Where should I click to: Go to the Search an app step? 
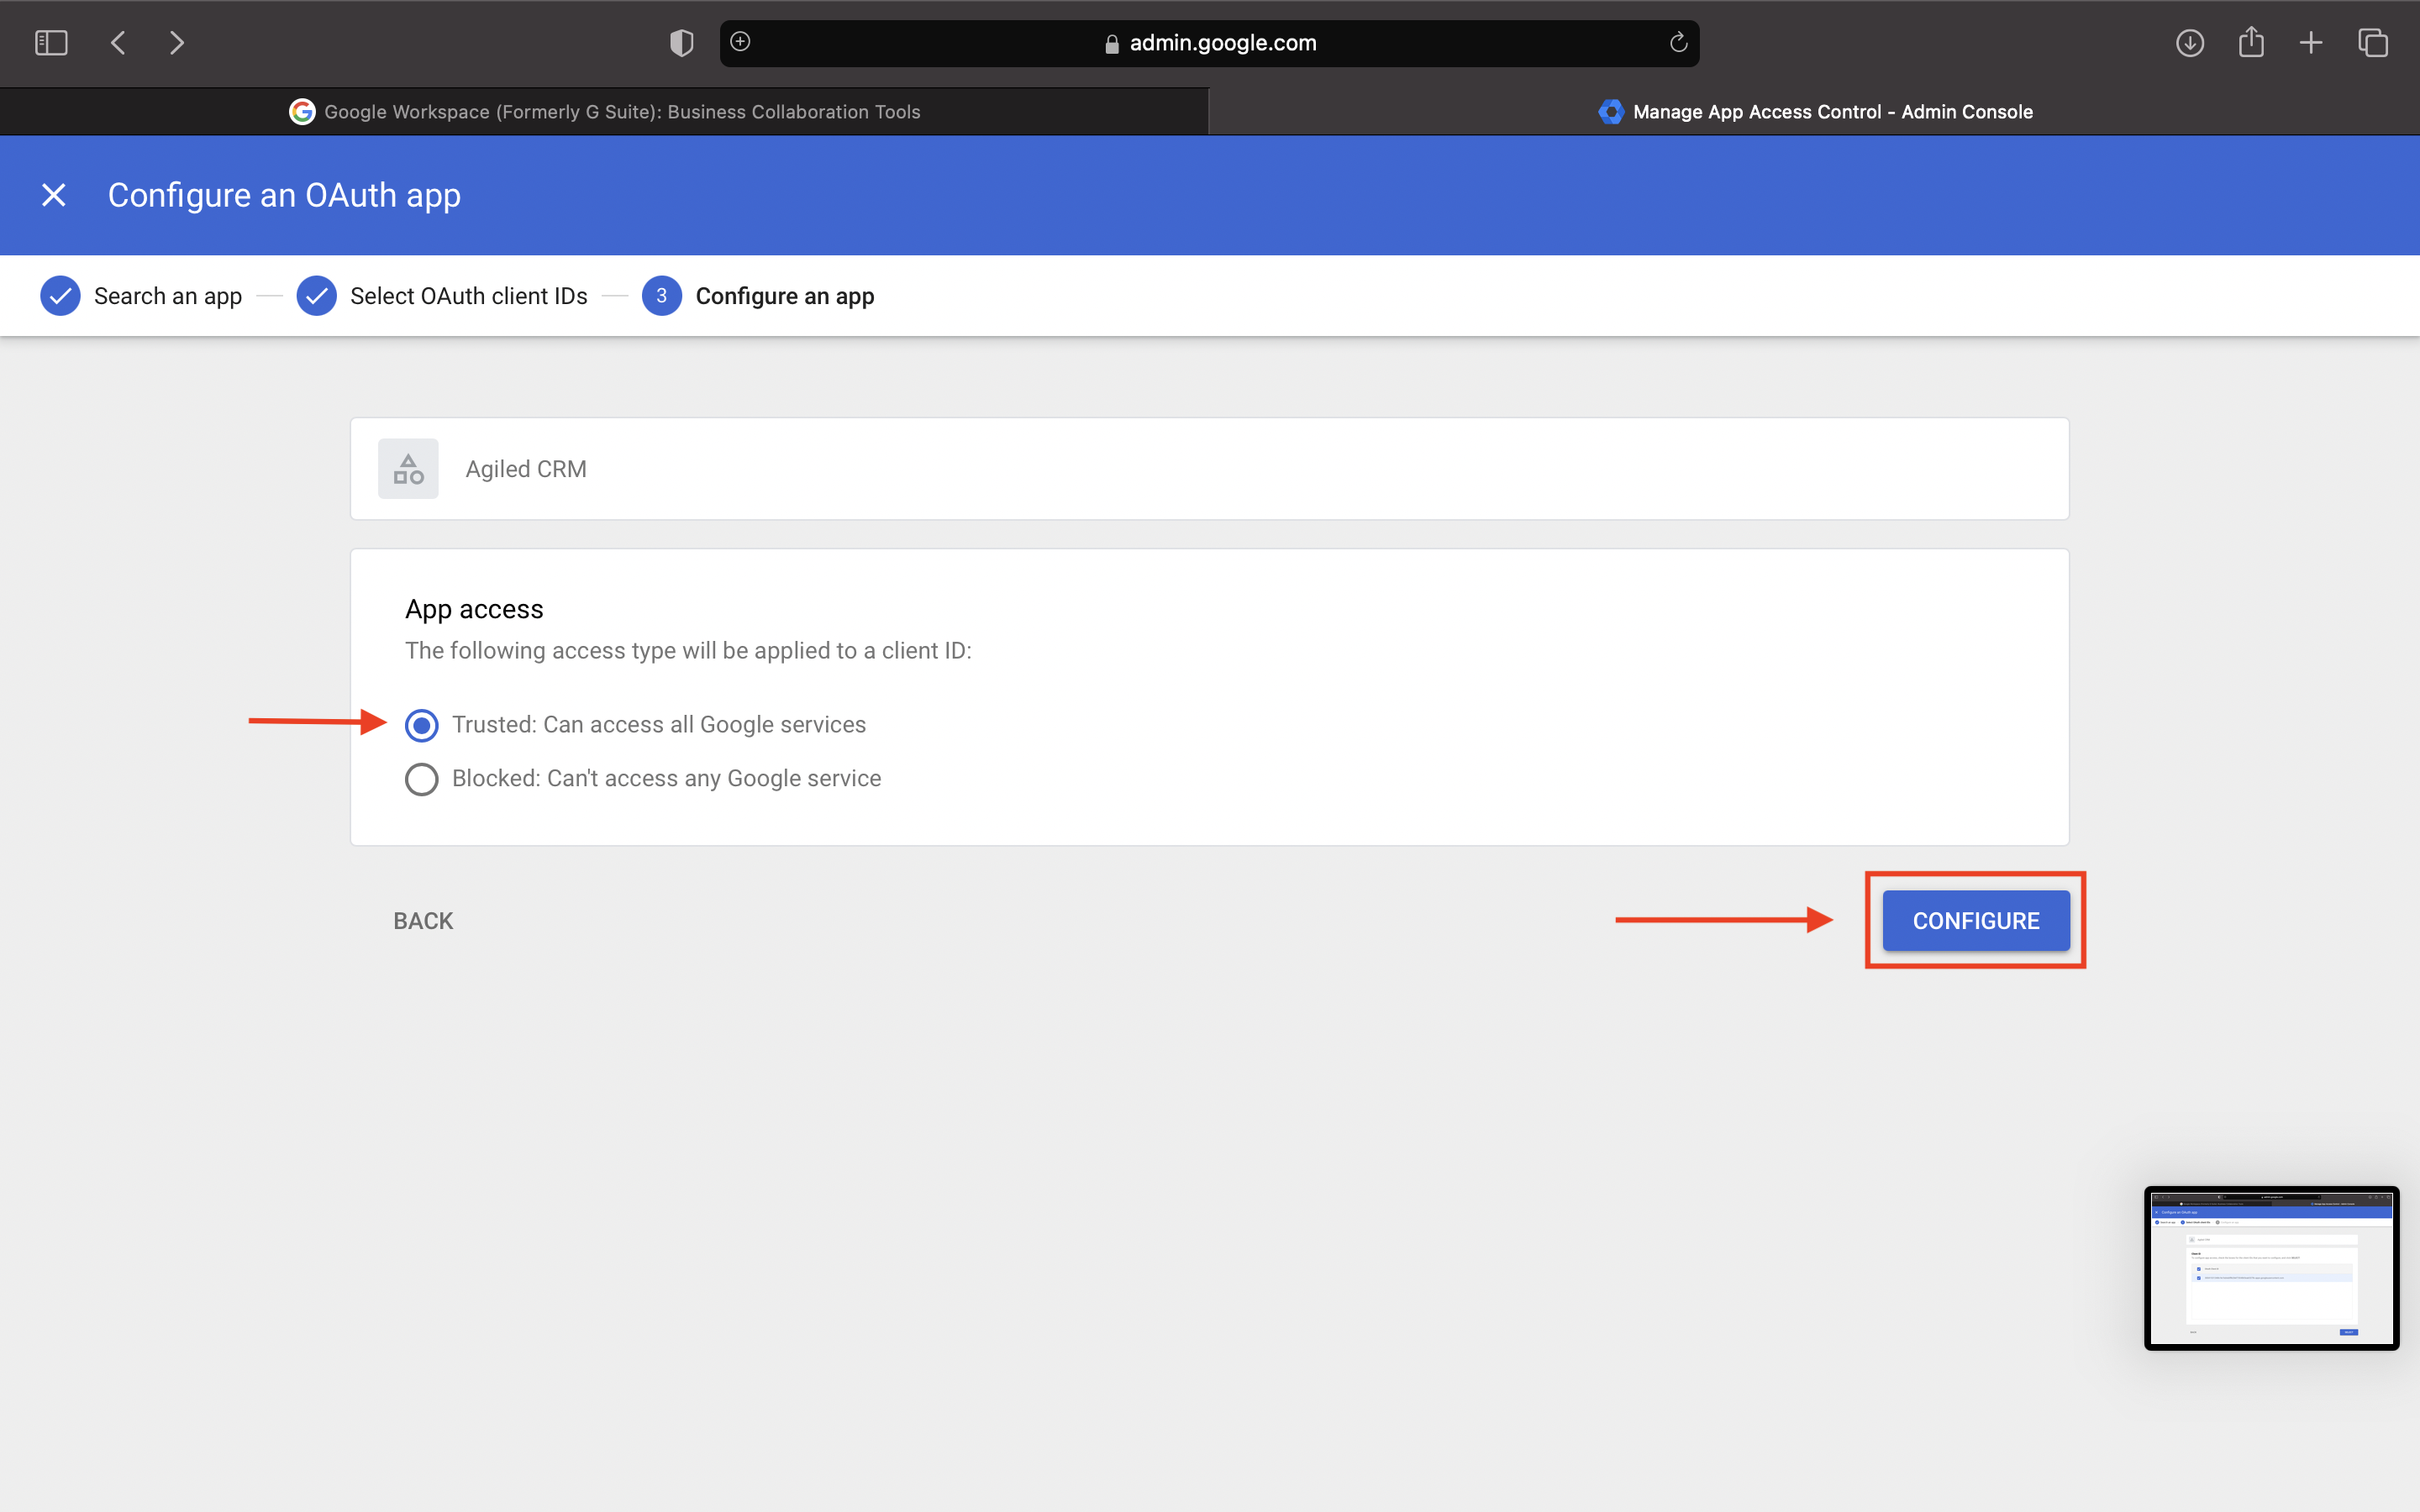(141, 296)
